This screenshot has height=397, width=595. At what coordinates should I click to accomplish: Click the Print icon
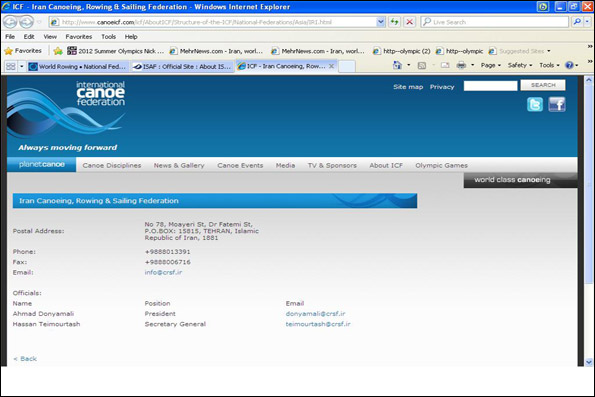461,65
